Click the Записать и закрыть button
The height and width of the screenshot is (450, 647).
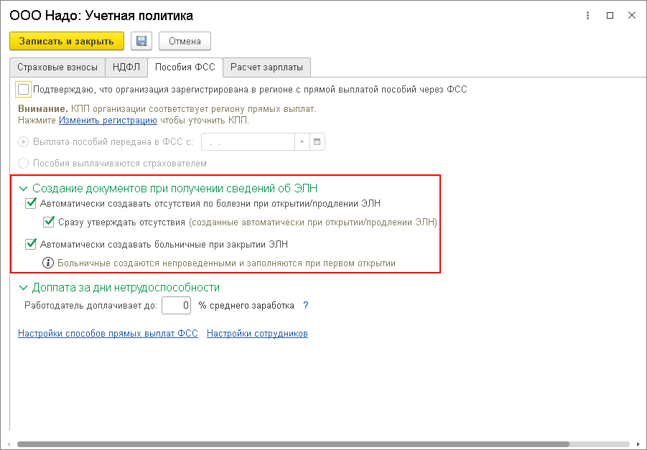[66, 41]
